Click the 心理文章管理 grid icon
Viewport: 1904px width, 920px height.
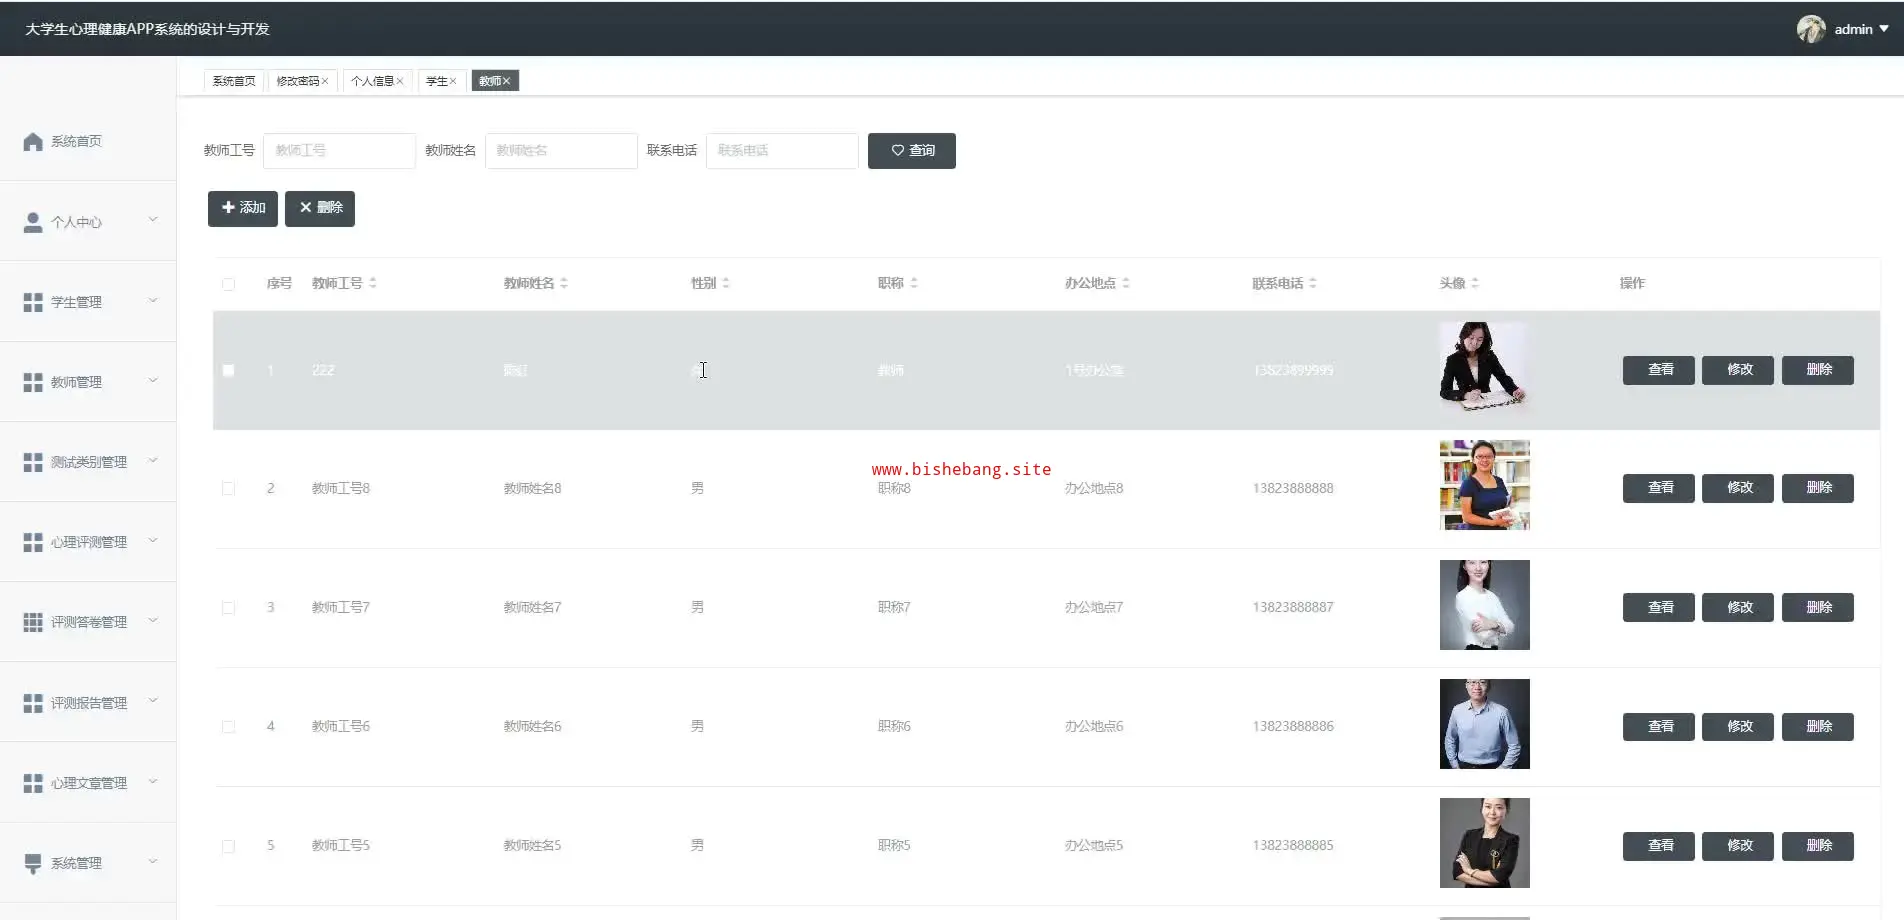coord(33,783)
